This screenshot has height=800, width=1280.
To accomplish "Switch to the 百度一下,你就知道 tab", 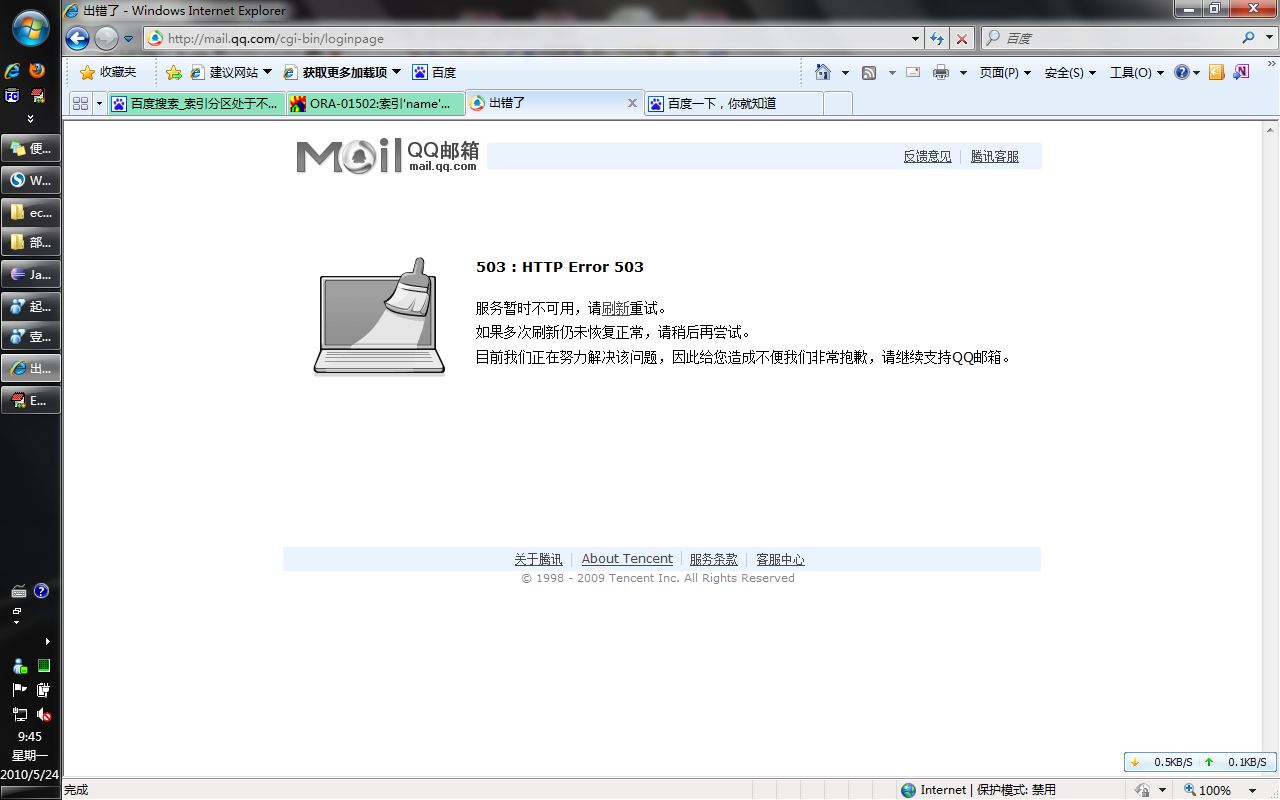I will [x=733, y=103].
